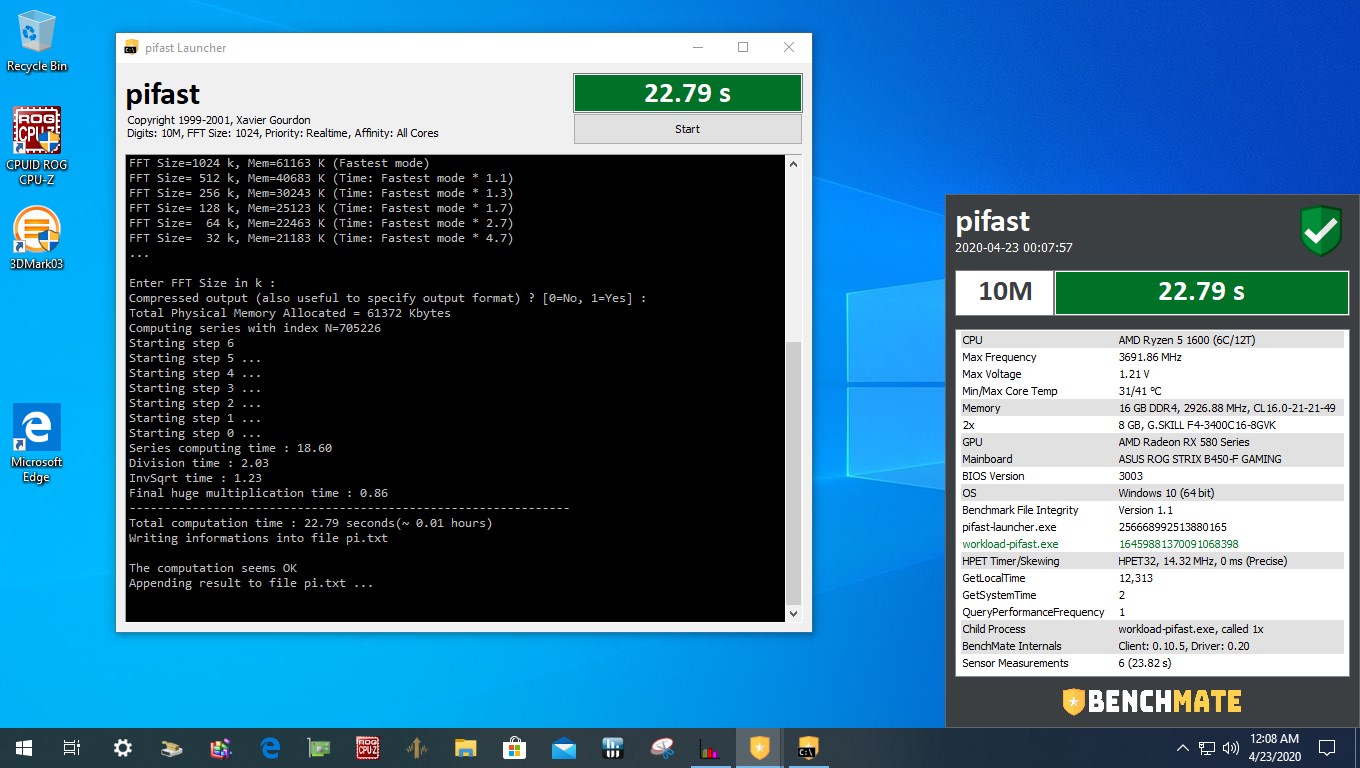Select the QueryPerformanceFrequency row

click(x=1151, y=612)
